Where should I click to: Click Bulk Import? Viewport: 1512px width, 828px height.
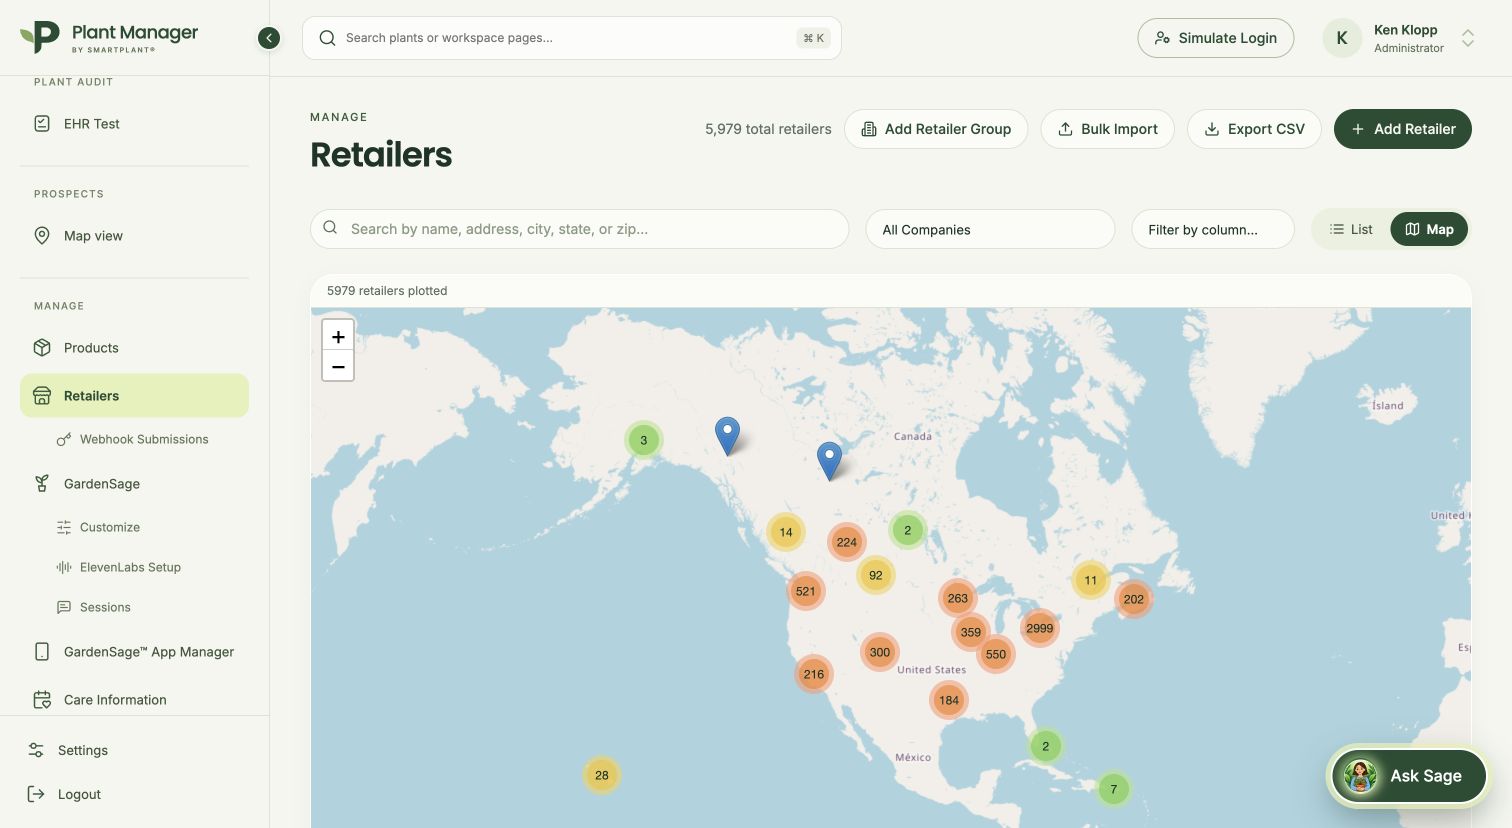1108,129
